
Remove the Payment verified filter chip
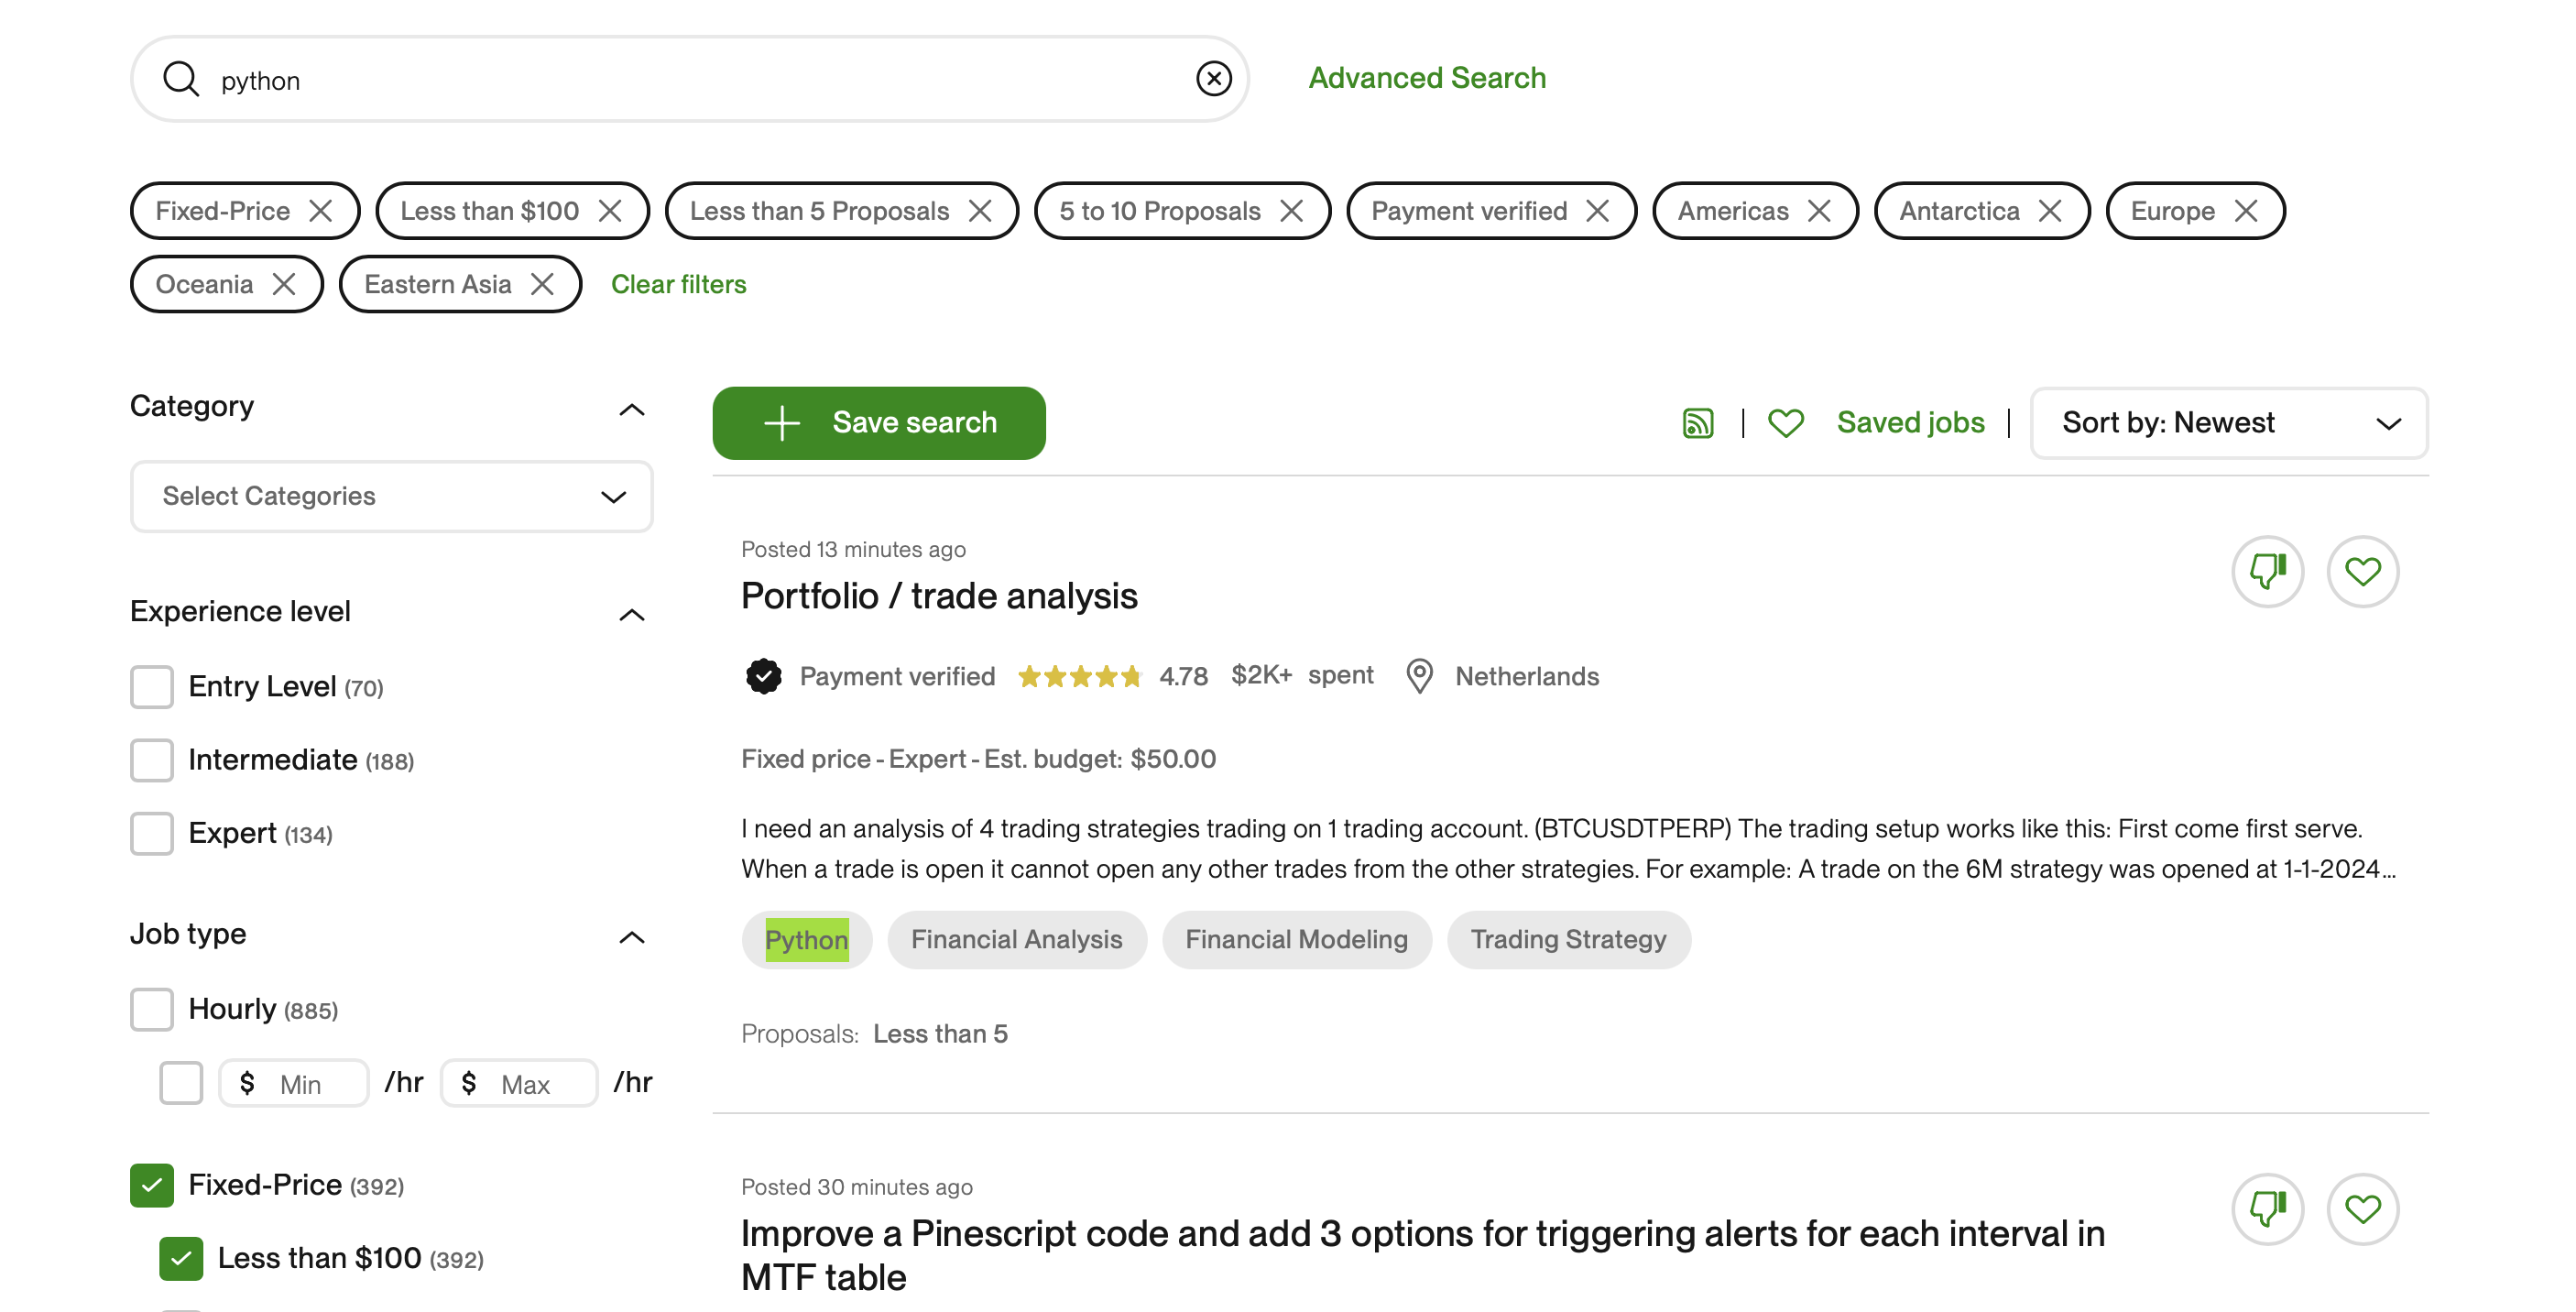point(1598,211)
